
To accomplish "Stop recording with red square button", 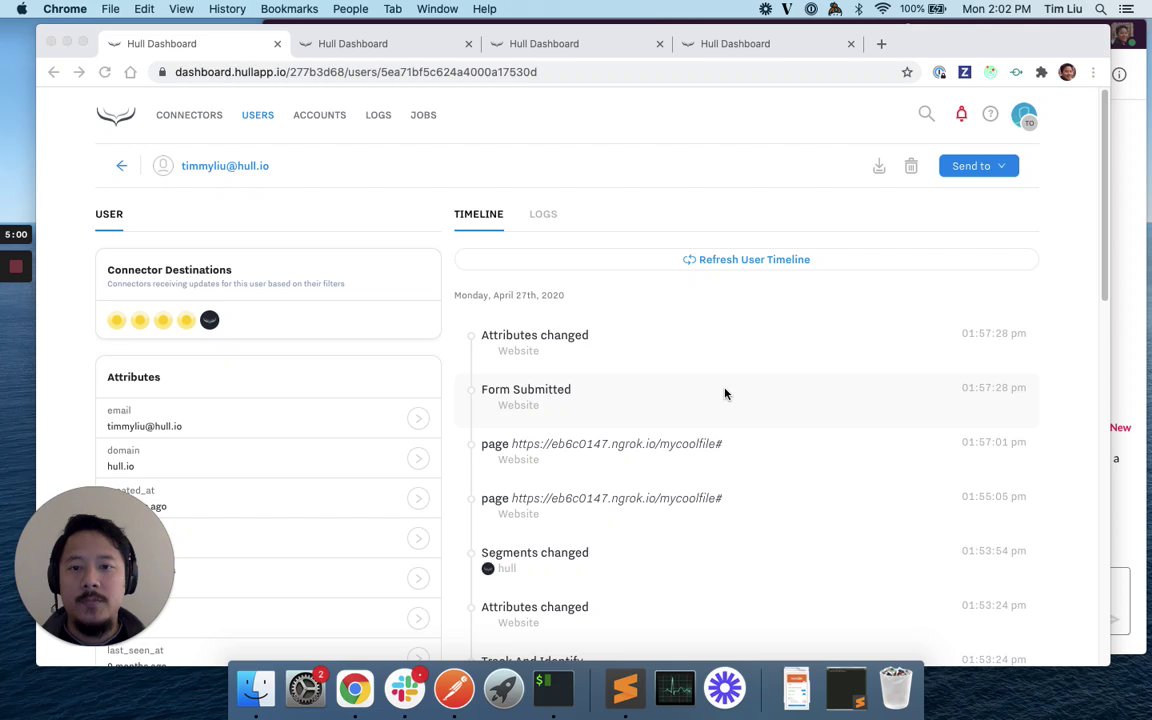I will (15, 267).
